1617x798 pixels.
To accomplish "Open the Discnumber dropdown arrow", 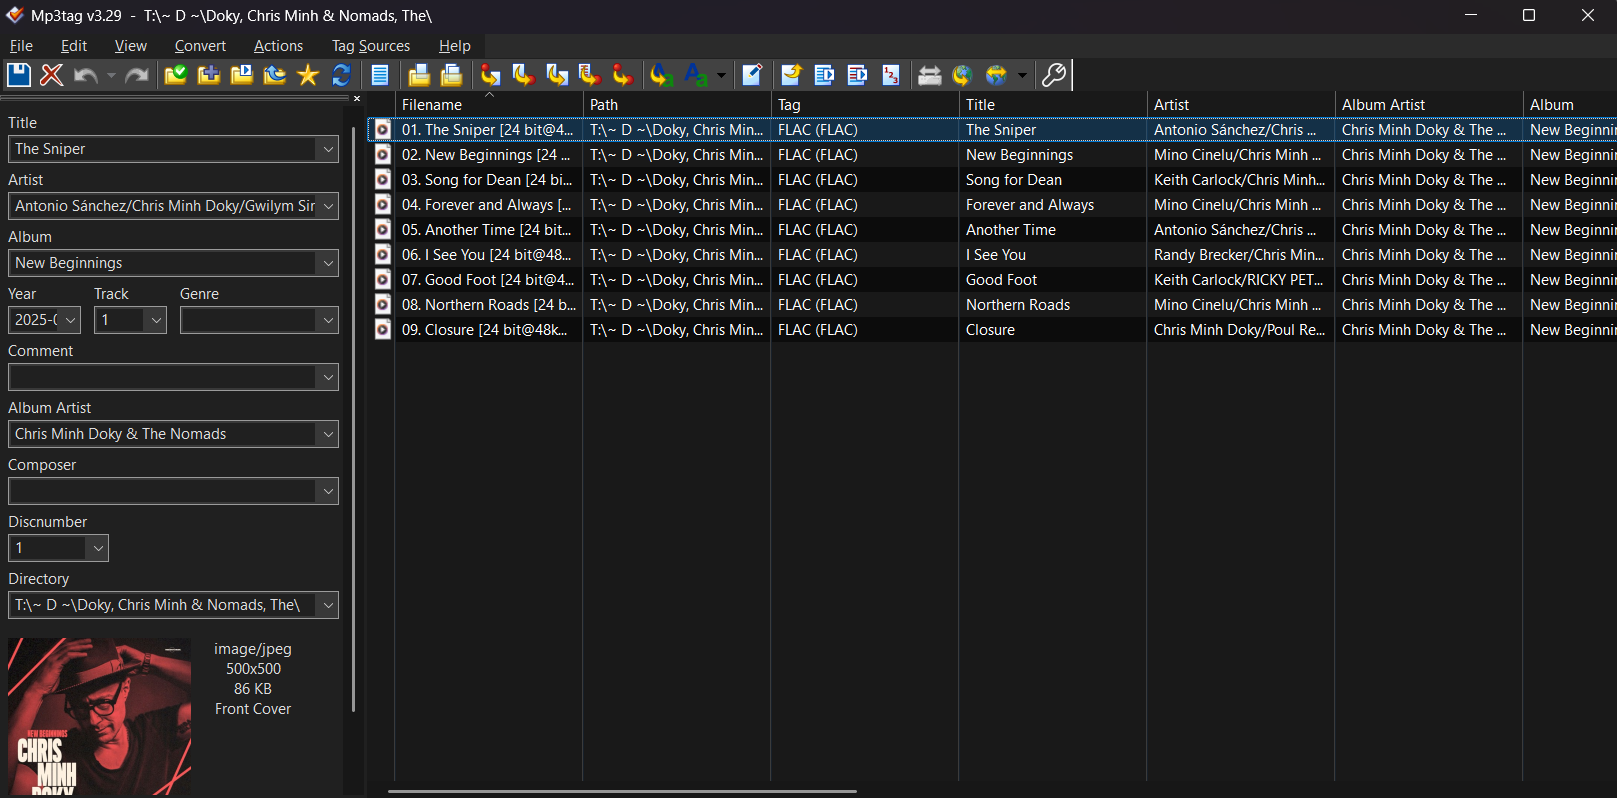I will [x=97, y=548].
